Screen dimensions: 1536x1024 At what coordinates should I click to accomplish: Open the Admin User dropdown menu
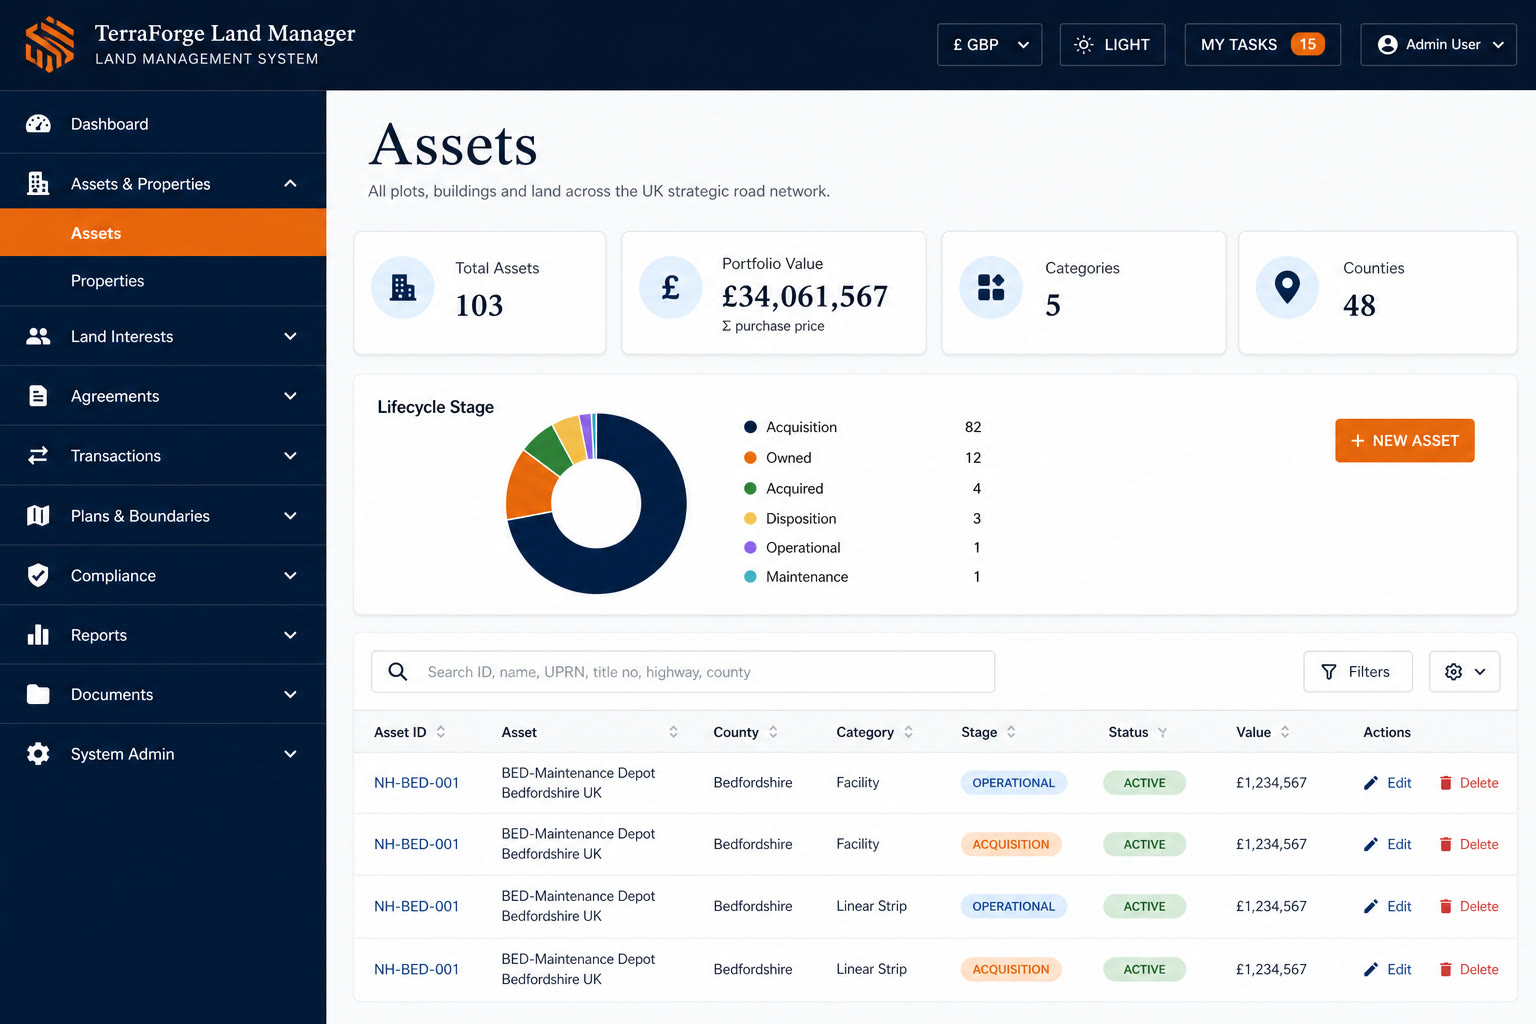point(1438,44)
